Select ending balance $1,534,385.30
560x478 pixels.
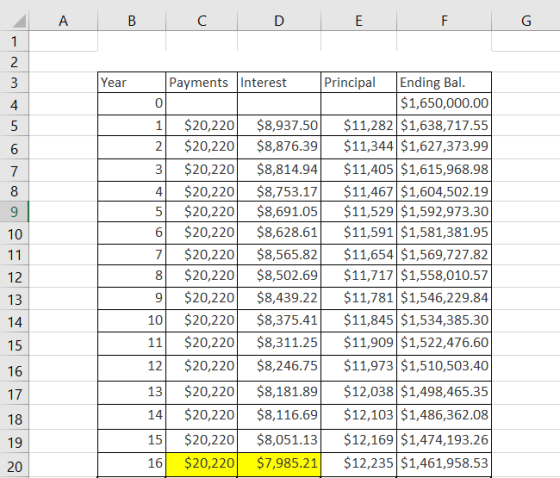pyautogui.click(x=444, y=321)
